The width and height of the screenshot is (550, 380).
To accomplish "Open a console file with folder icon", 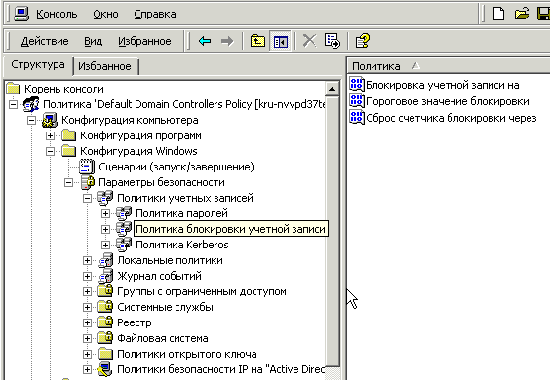I will click(522, 14).
